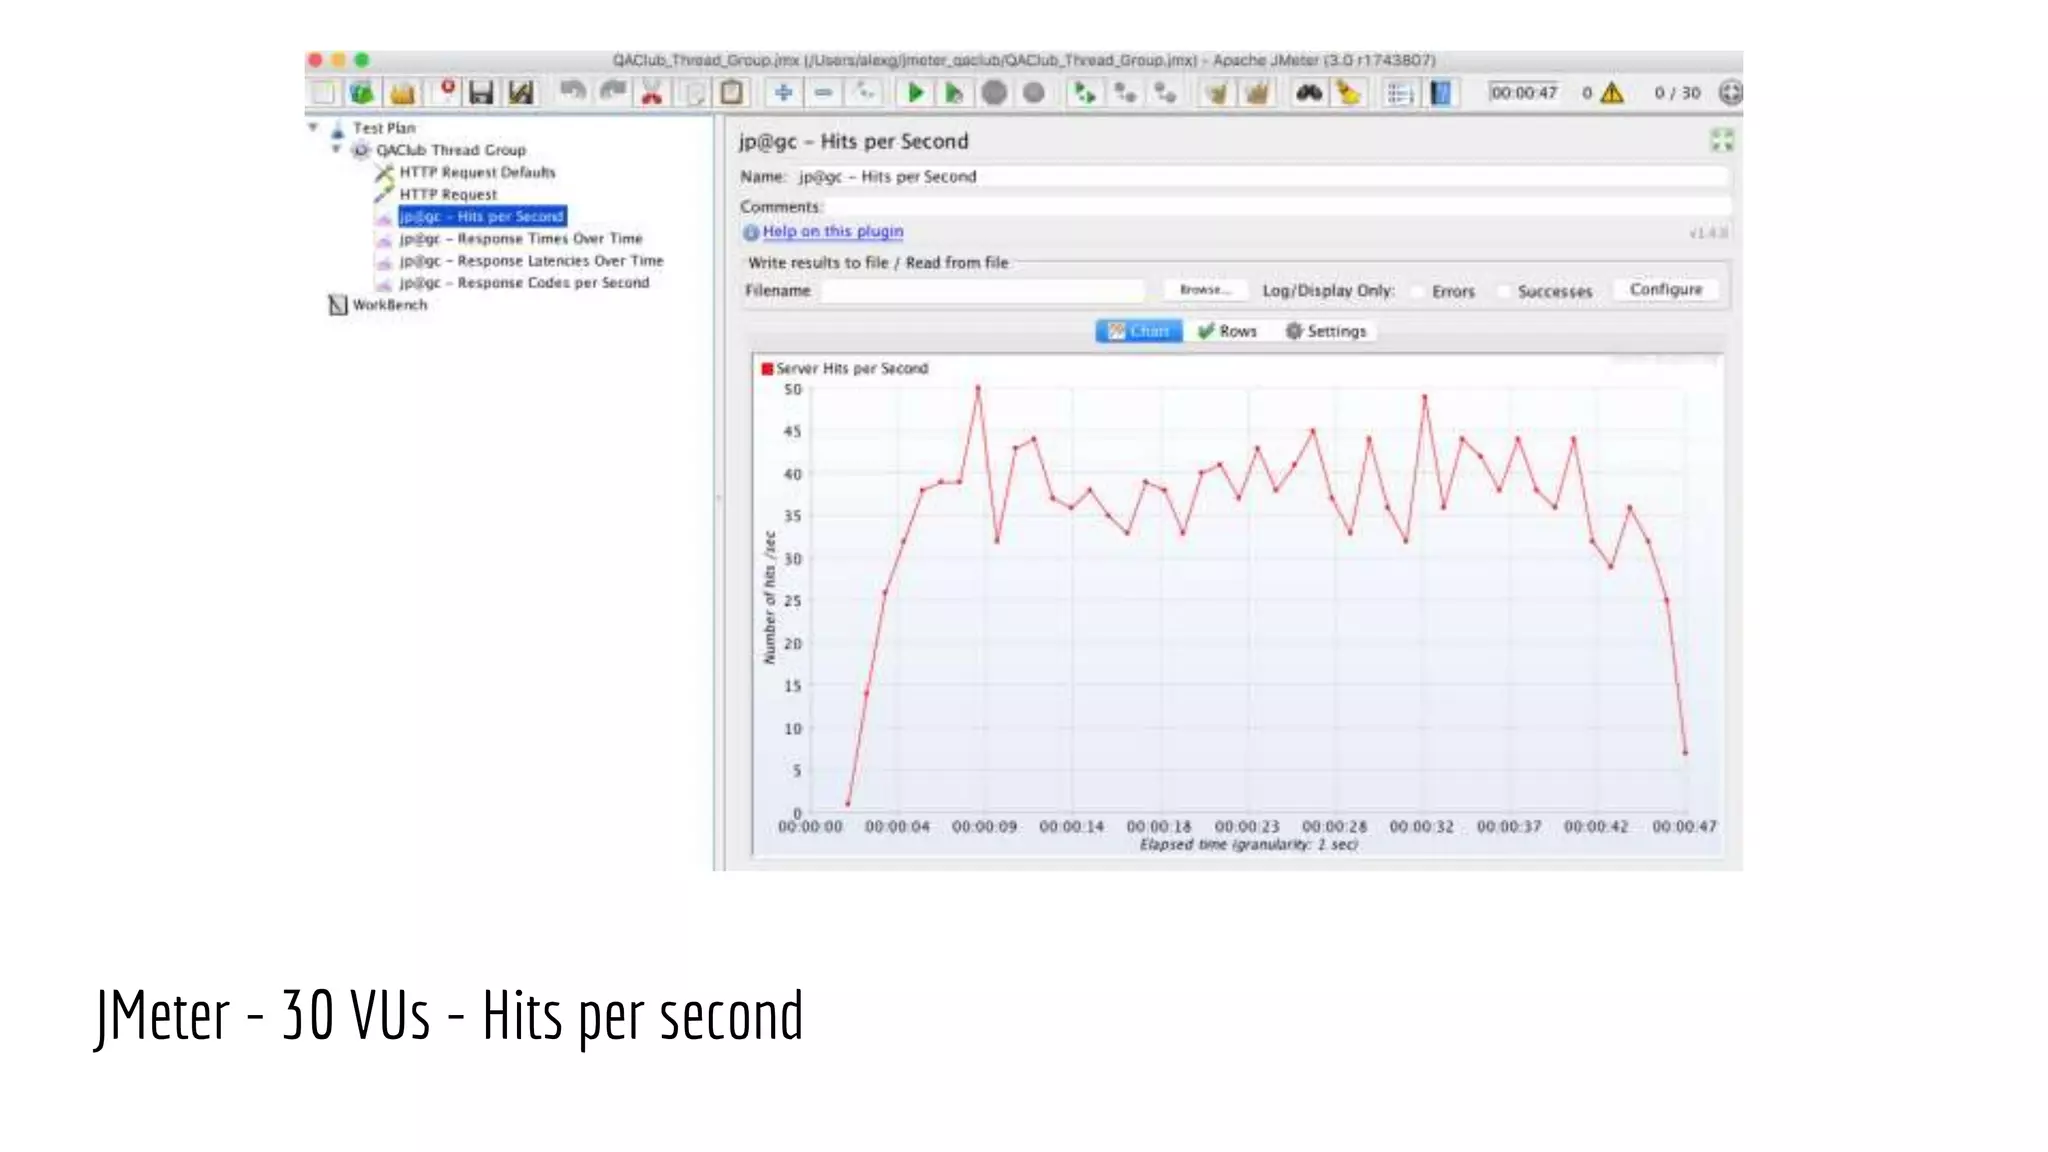This screenshot has height=1152, width=2048.
Task: Click the Configure button
Action: [x=1666, y=290]
